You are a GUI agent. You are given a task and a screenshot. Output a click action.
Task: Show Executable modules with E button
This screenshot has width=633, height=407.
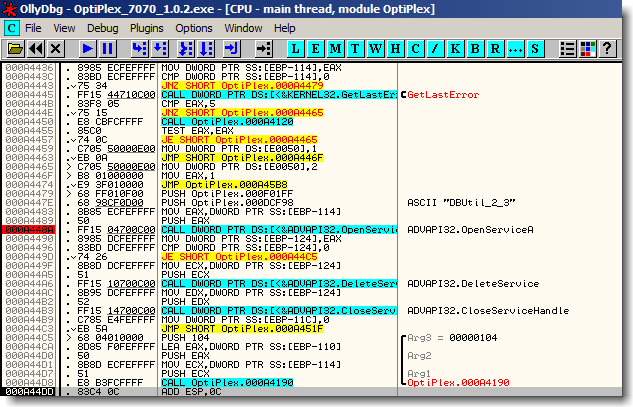(x=315, y=49)
